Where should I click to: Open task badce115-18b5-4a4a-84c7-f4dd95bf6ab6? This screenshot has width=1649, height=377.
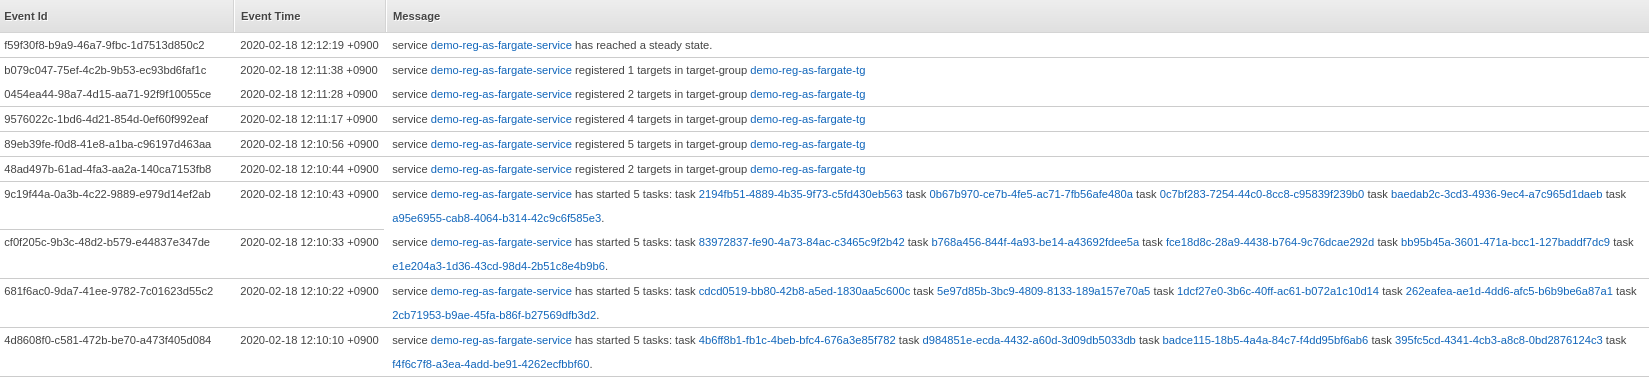pos(1265,340)
